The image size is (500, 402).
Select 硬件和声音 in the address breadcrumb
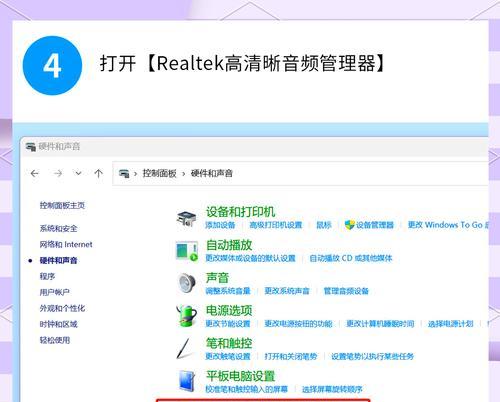(x=211, y=173)
